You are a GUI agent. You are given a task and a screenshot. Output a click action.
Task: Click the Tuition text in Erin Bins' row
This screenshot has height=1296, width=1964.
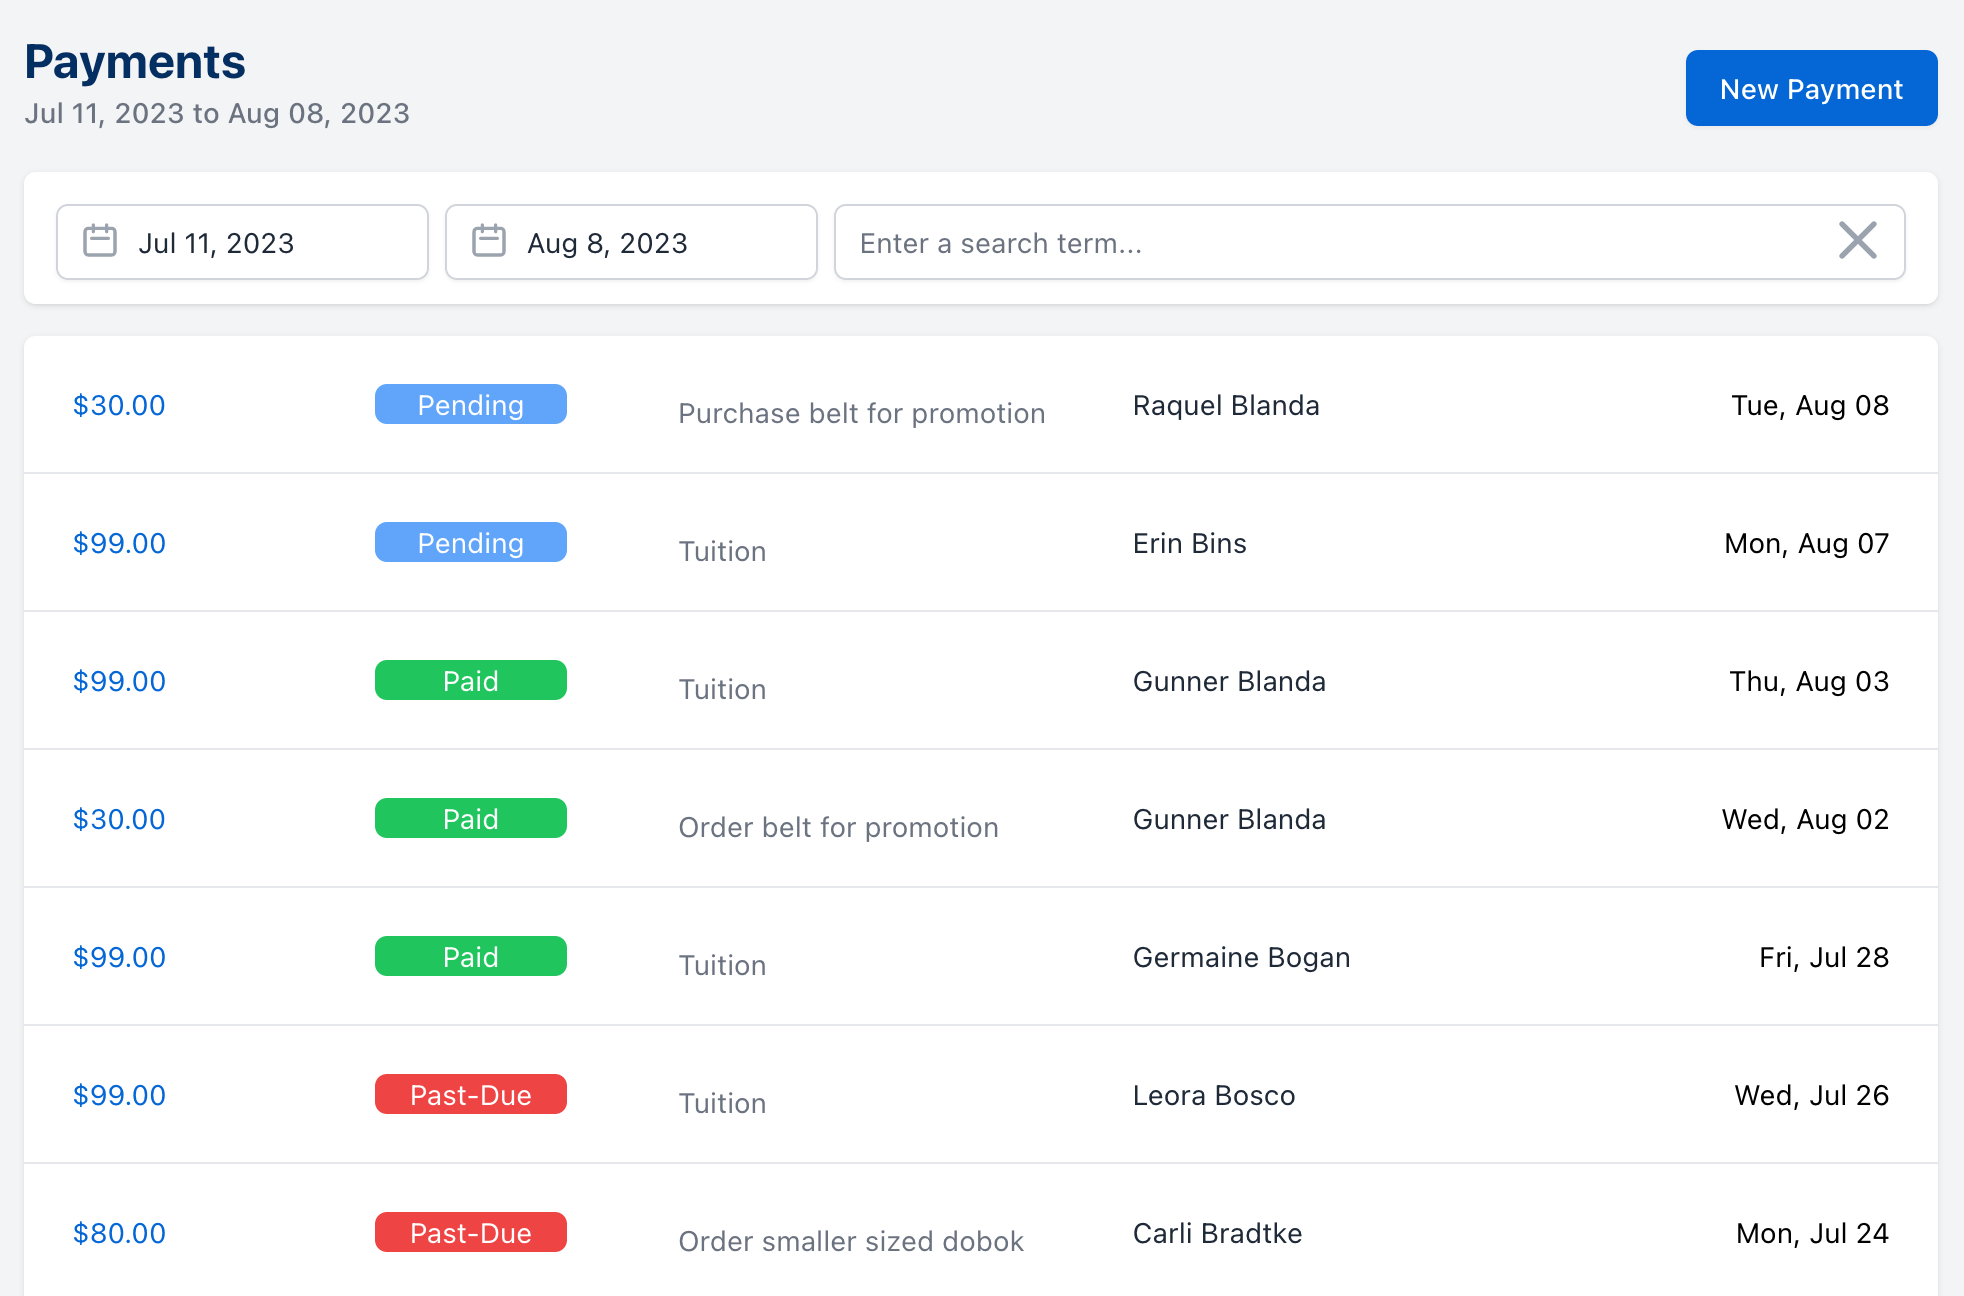pyautogui.click(x=722, y=551)
